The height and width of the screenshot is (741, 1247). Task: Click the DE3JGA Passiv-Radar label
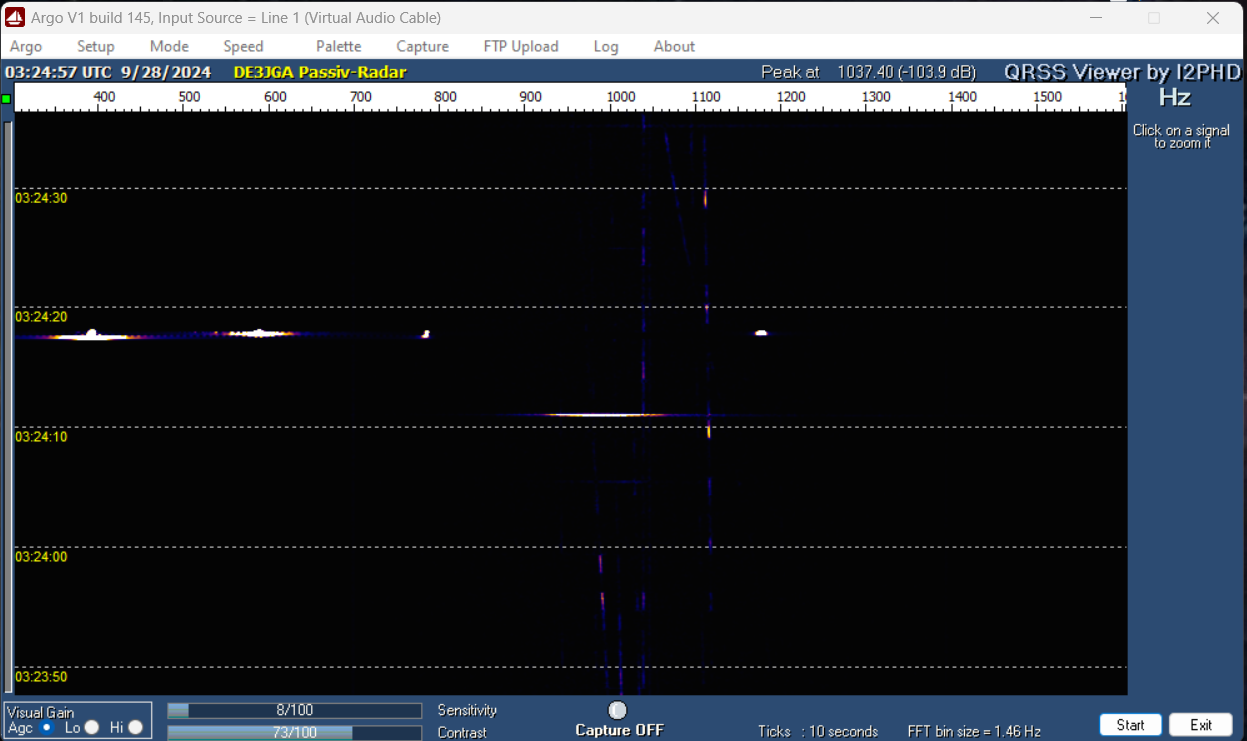[320, 72]
